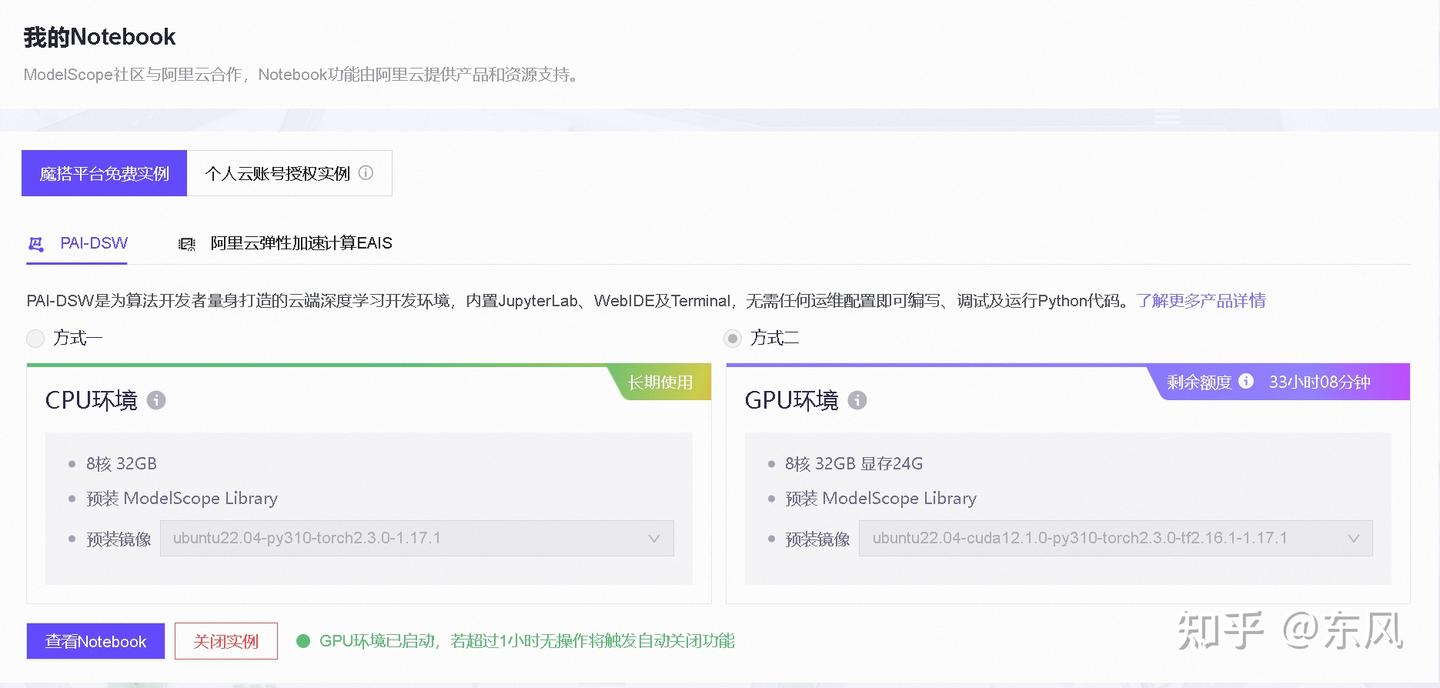Screen dimensions: 1440x688
Task: Toggle to 魔搭平台免费实例 option
Action: coord(103,172)
